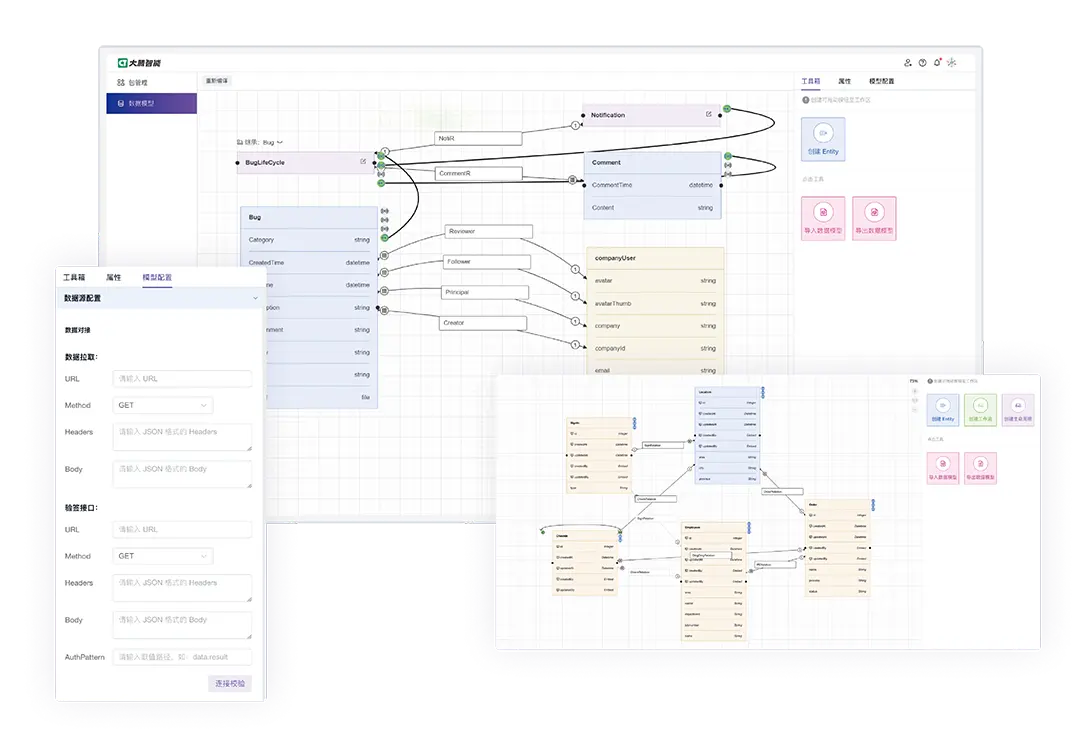Collapse the 数据源配置 section

255,298
